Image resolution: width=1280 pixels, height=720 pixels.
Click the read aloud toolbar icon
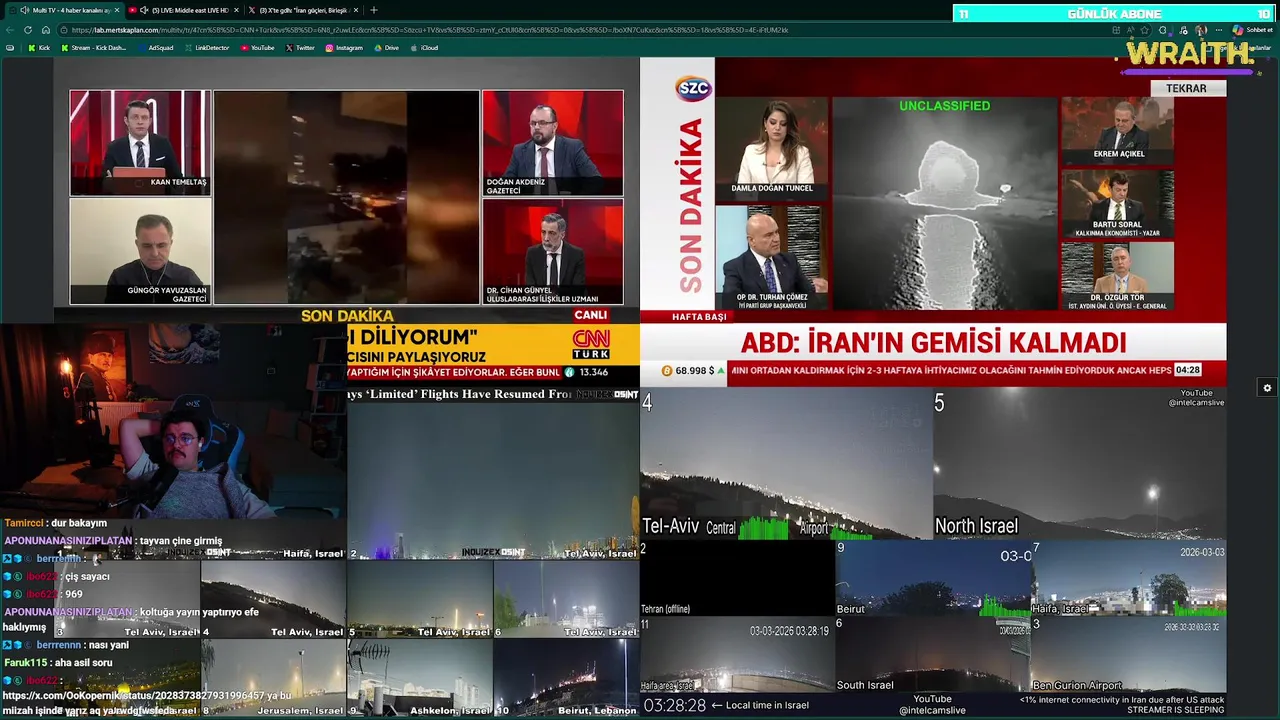[1130, 30]
